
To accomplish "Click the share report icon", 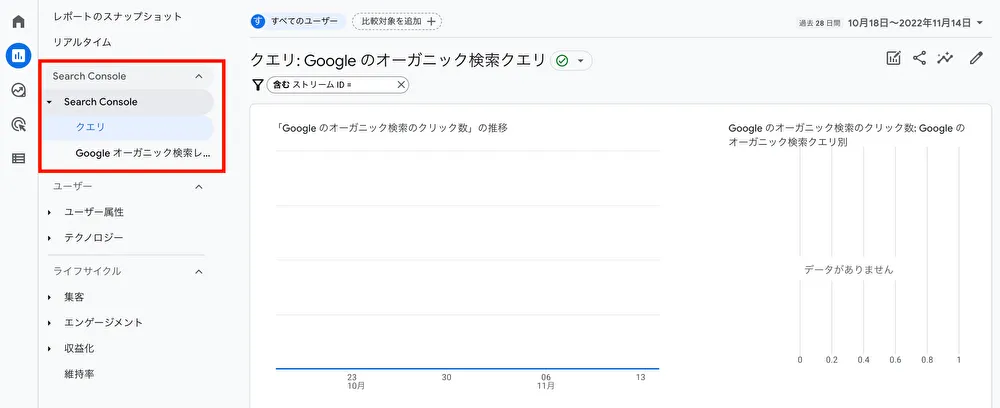I will click(919, 58).
